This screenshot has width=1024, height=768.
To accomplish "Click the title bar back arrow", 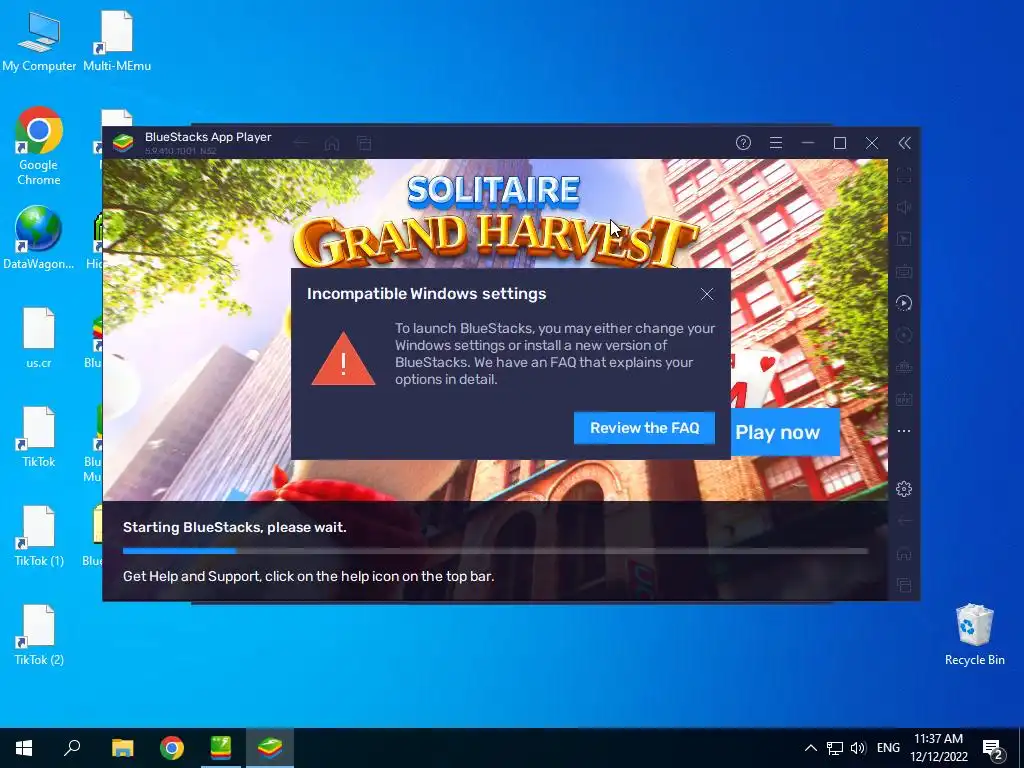I will pyautogui.click(x=300, y=143).
